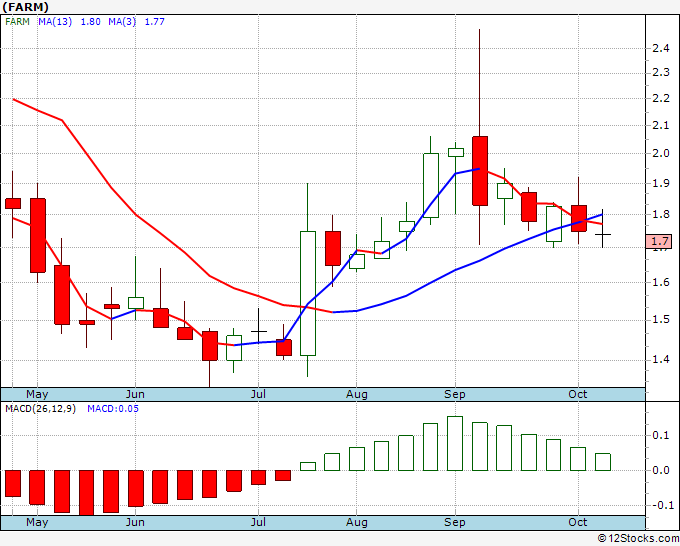Click the 2.3 price axis label

coord(661,72)
